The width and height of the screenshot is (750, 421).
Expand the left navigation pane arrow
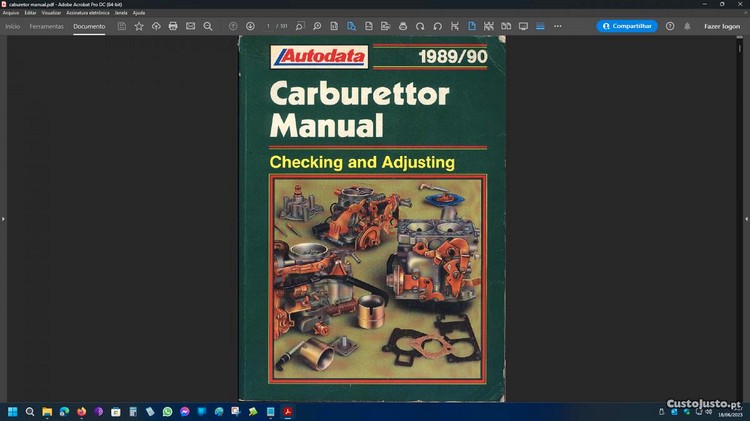pos(3,218)
